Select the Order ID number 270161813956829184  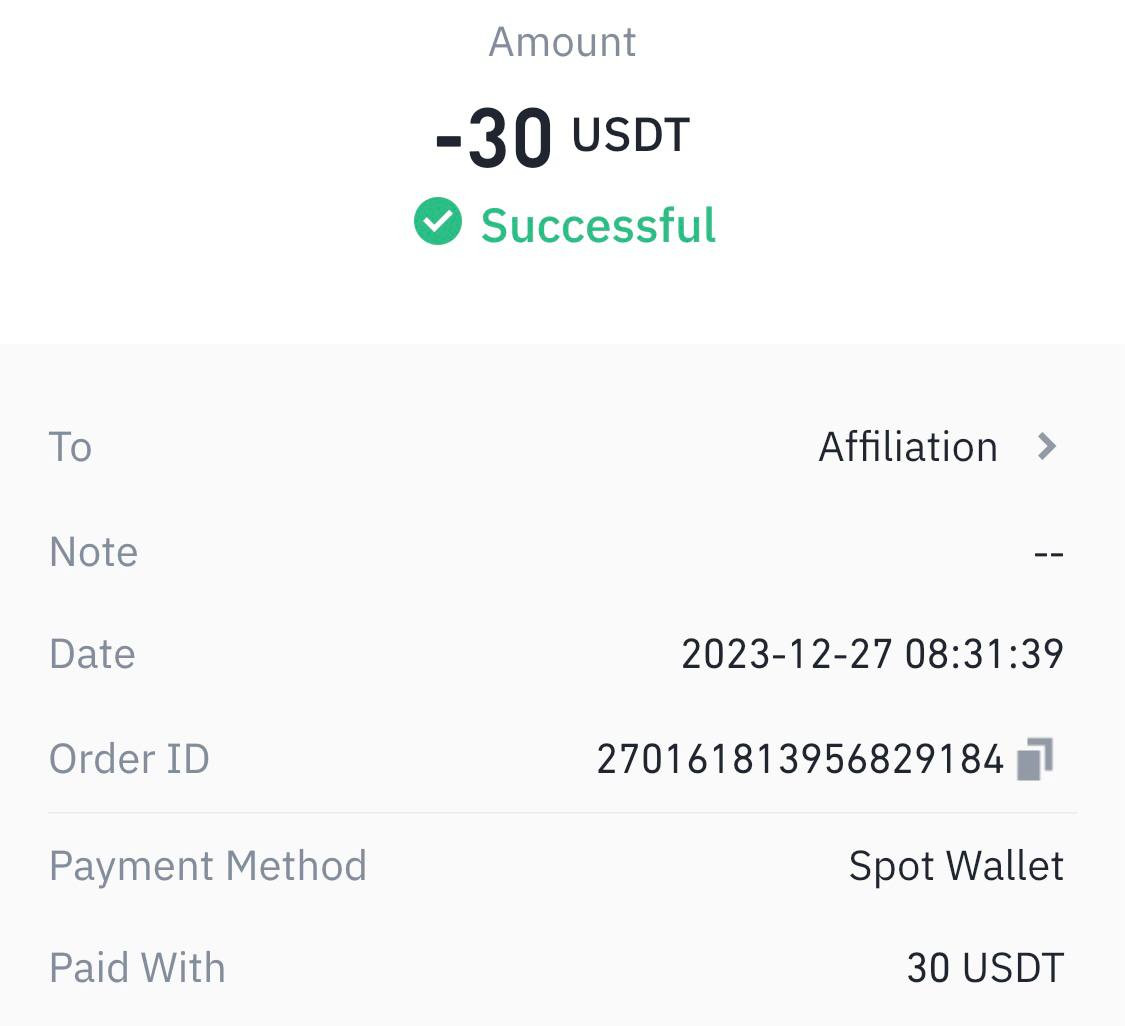800,759
